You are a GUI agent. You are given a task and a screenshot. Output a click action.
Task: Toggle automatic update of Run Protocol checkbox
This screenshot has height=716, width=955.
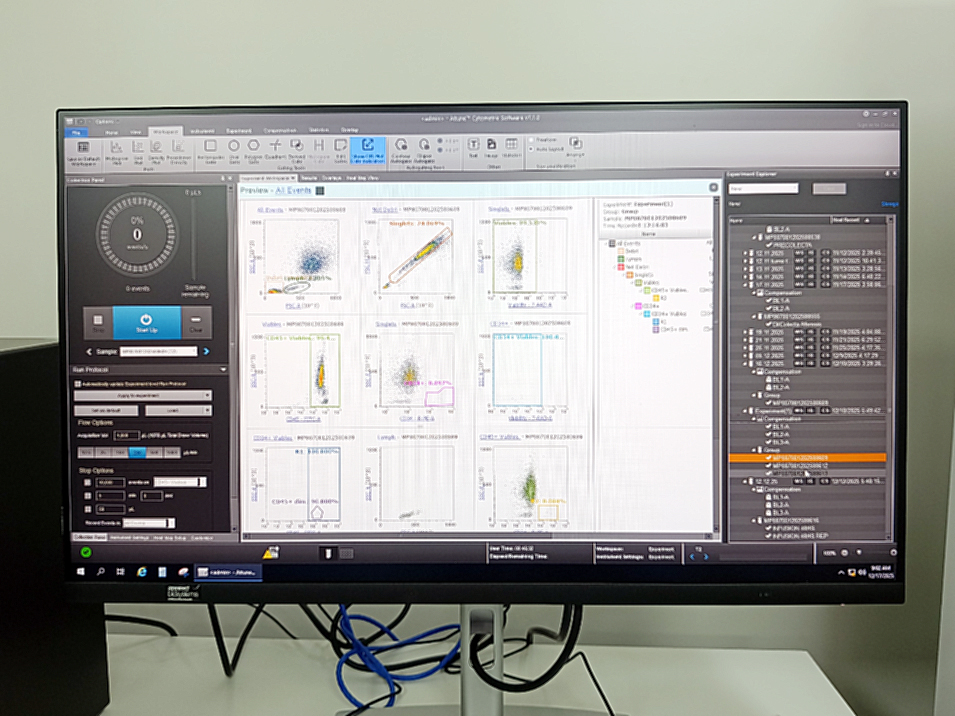[x=77, y=384]
